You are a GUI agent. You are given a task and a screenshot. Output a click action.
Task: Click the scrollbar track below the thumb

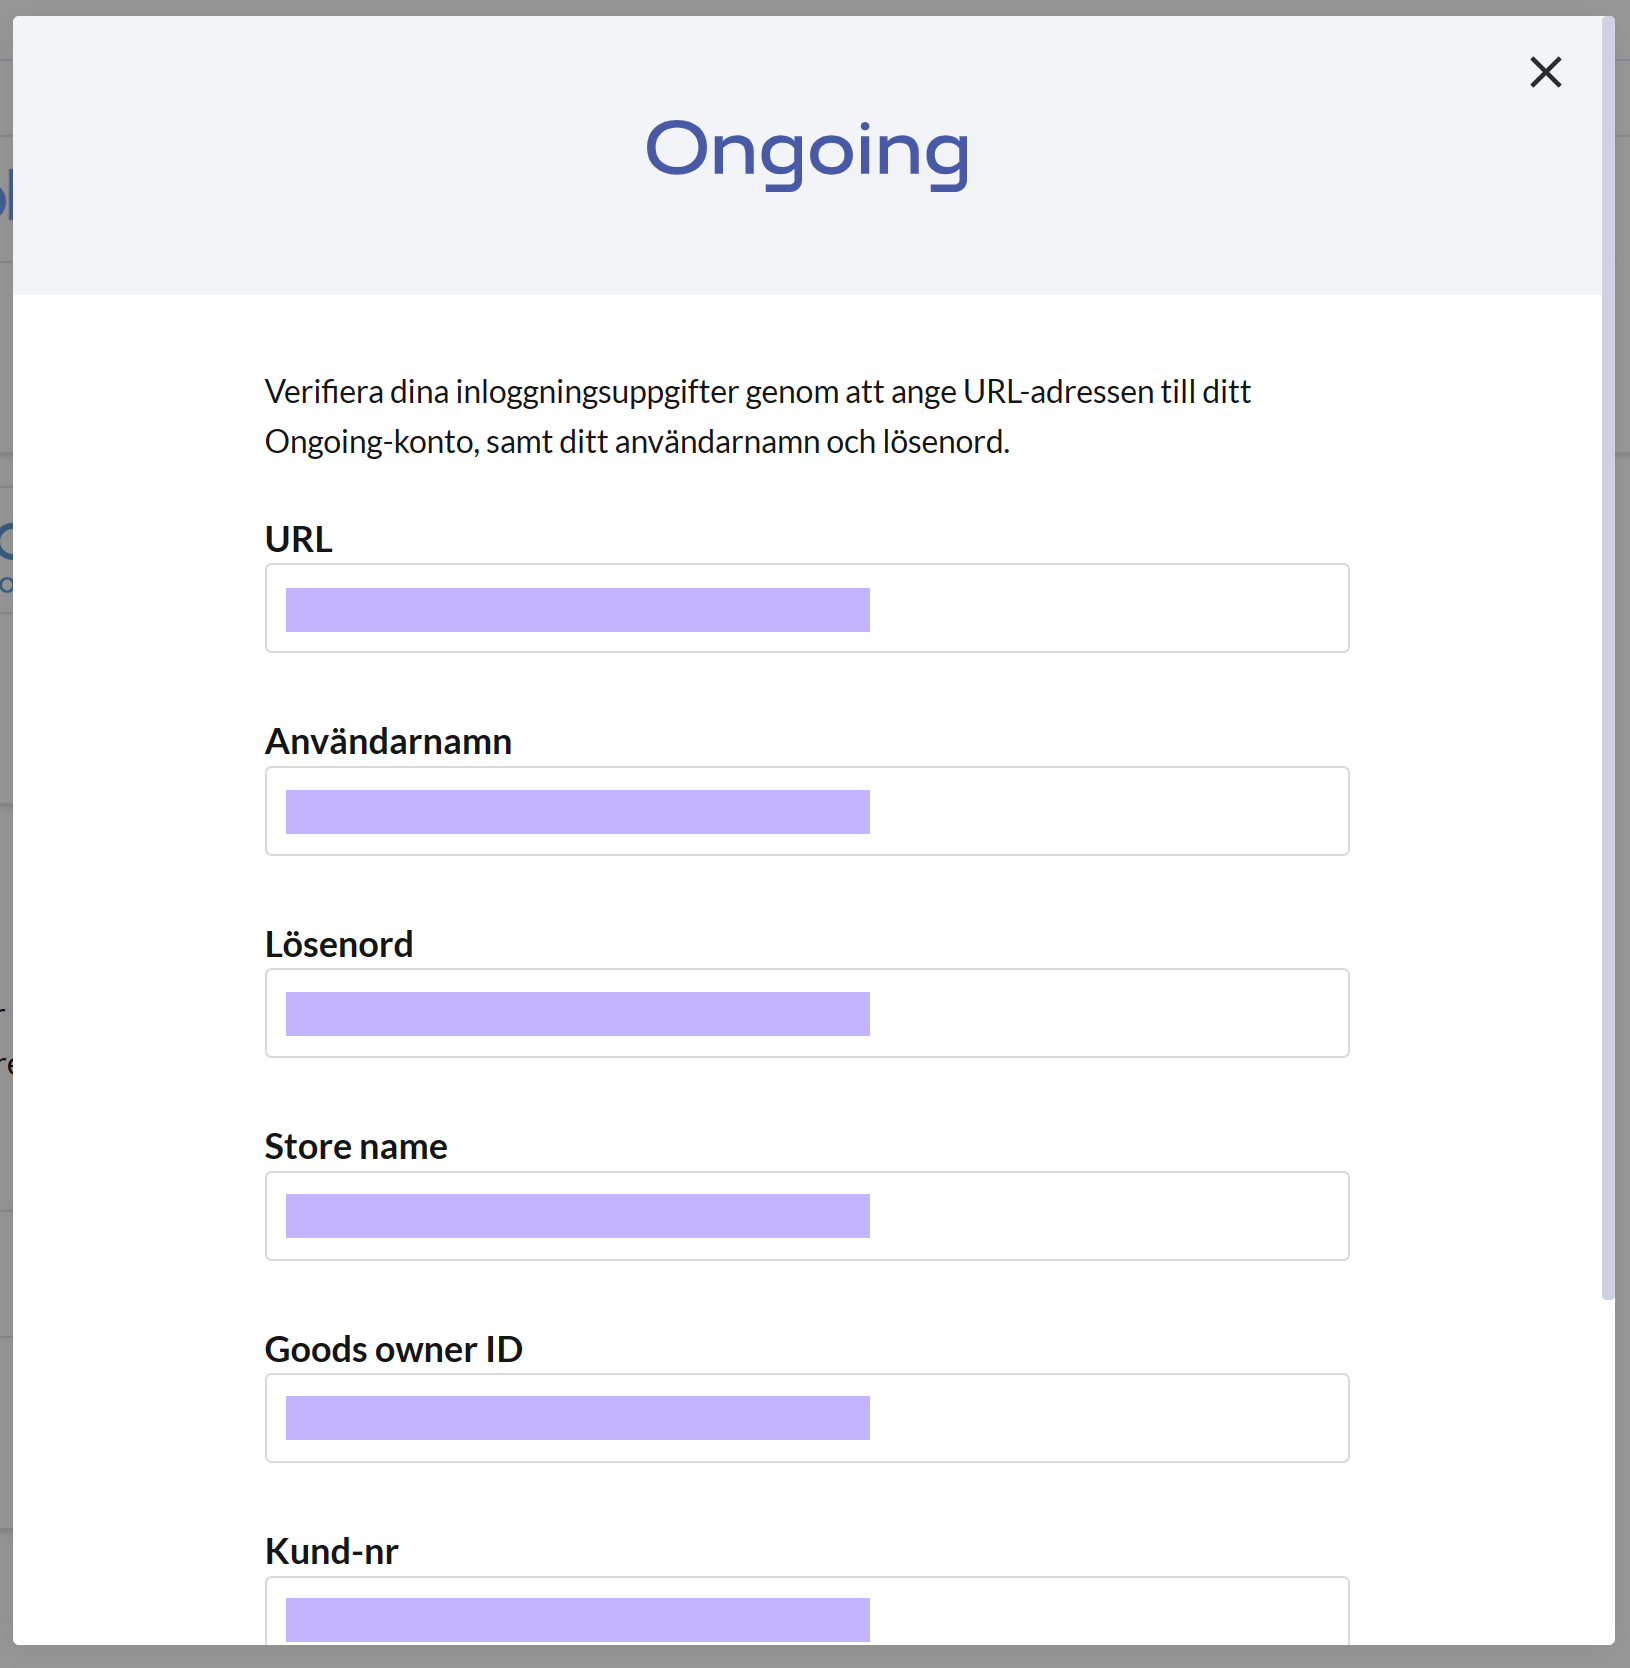(1608, 1470)
